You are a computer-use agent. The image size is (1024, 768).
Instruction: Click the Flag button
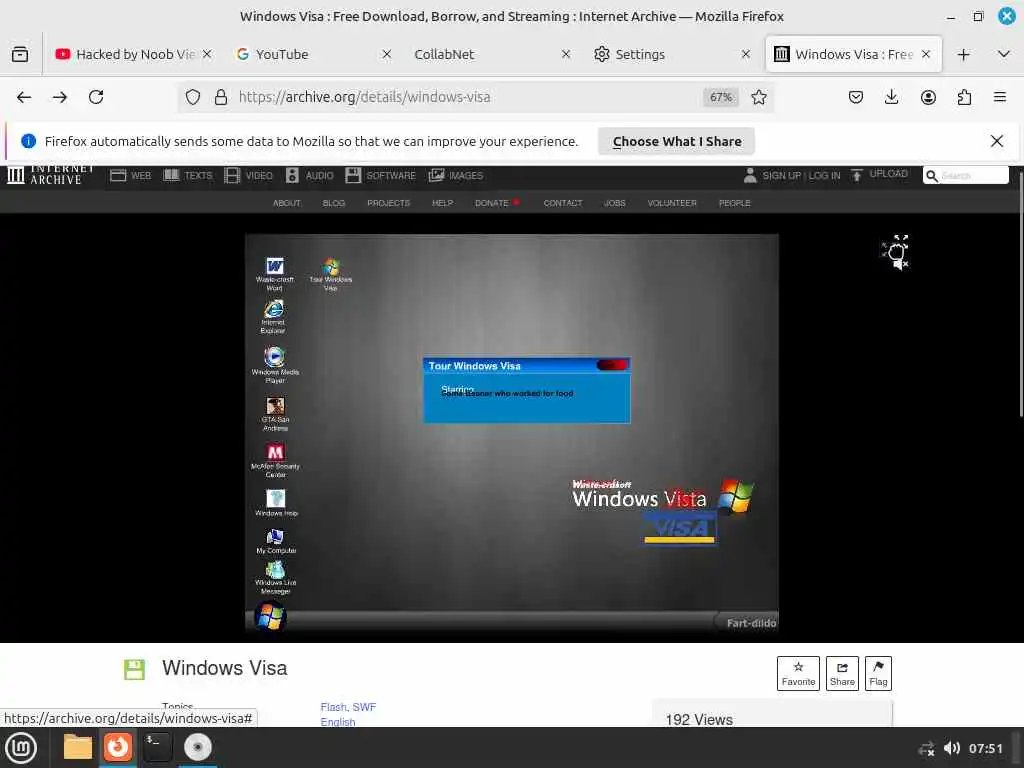tap(878, 673)
